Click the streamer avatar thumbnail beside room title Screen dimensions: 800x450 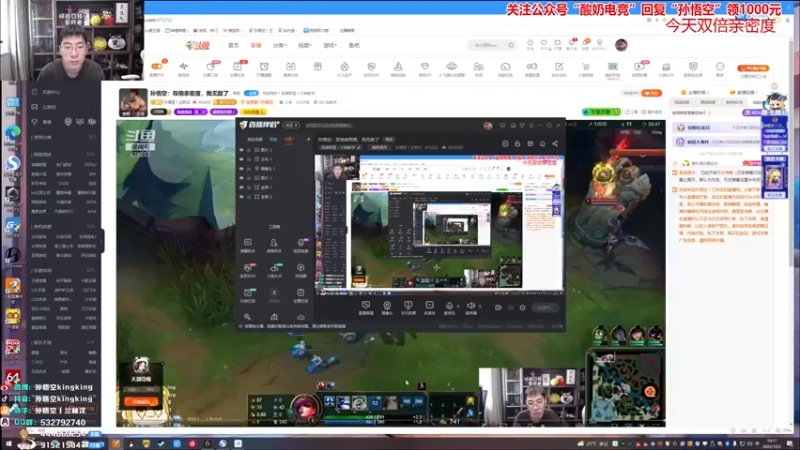coord(133,103)
